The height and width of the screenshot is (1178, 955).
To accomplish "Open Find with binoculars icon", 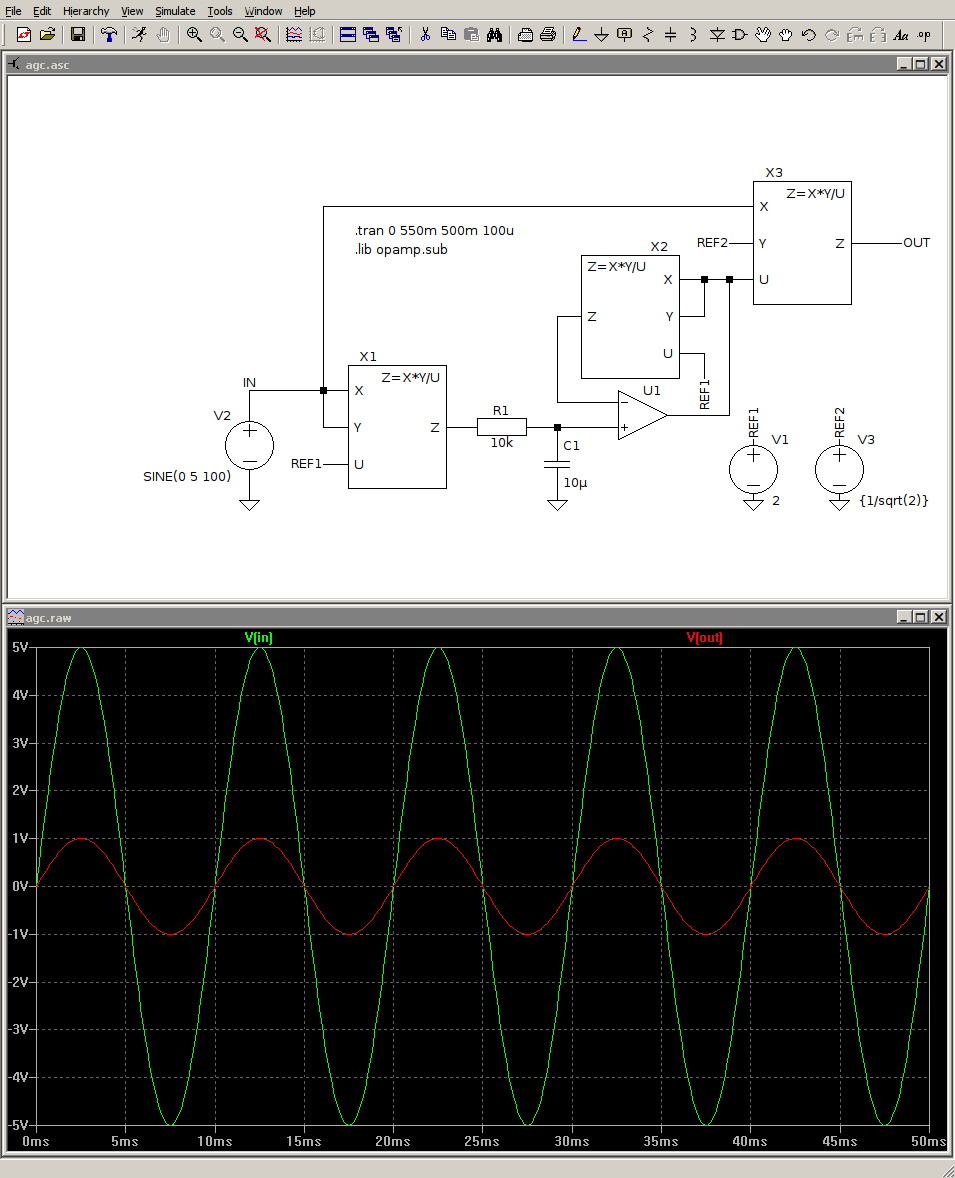I will [494, 35].
